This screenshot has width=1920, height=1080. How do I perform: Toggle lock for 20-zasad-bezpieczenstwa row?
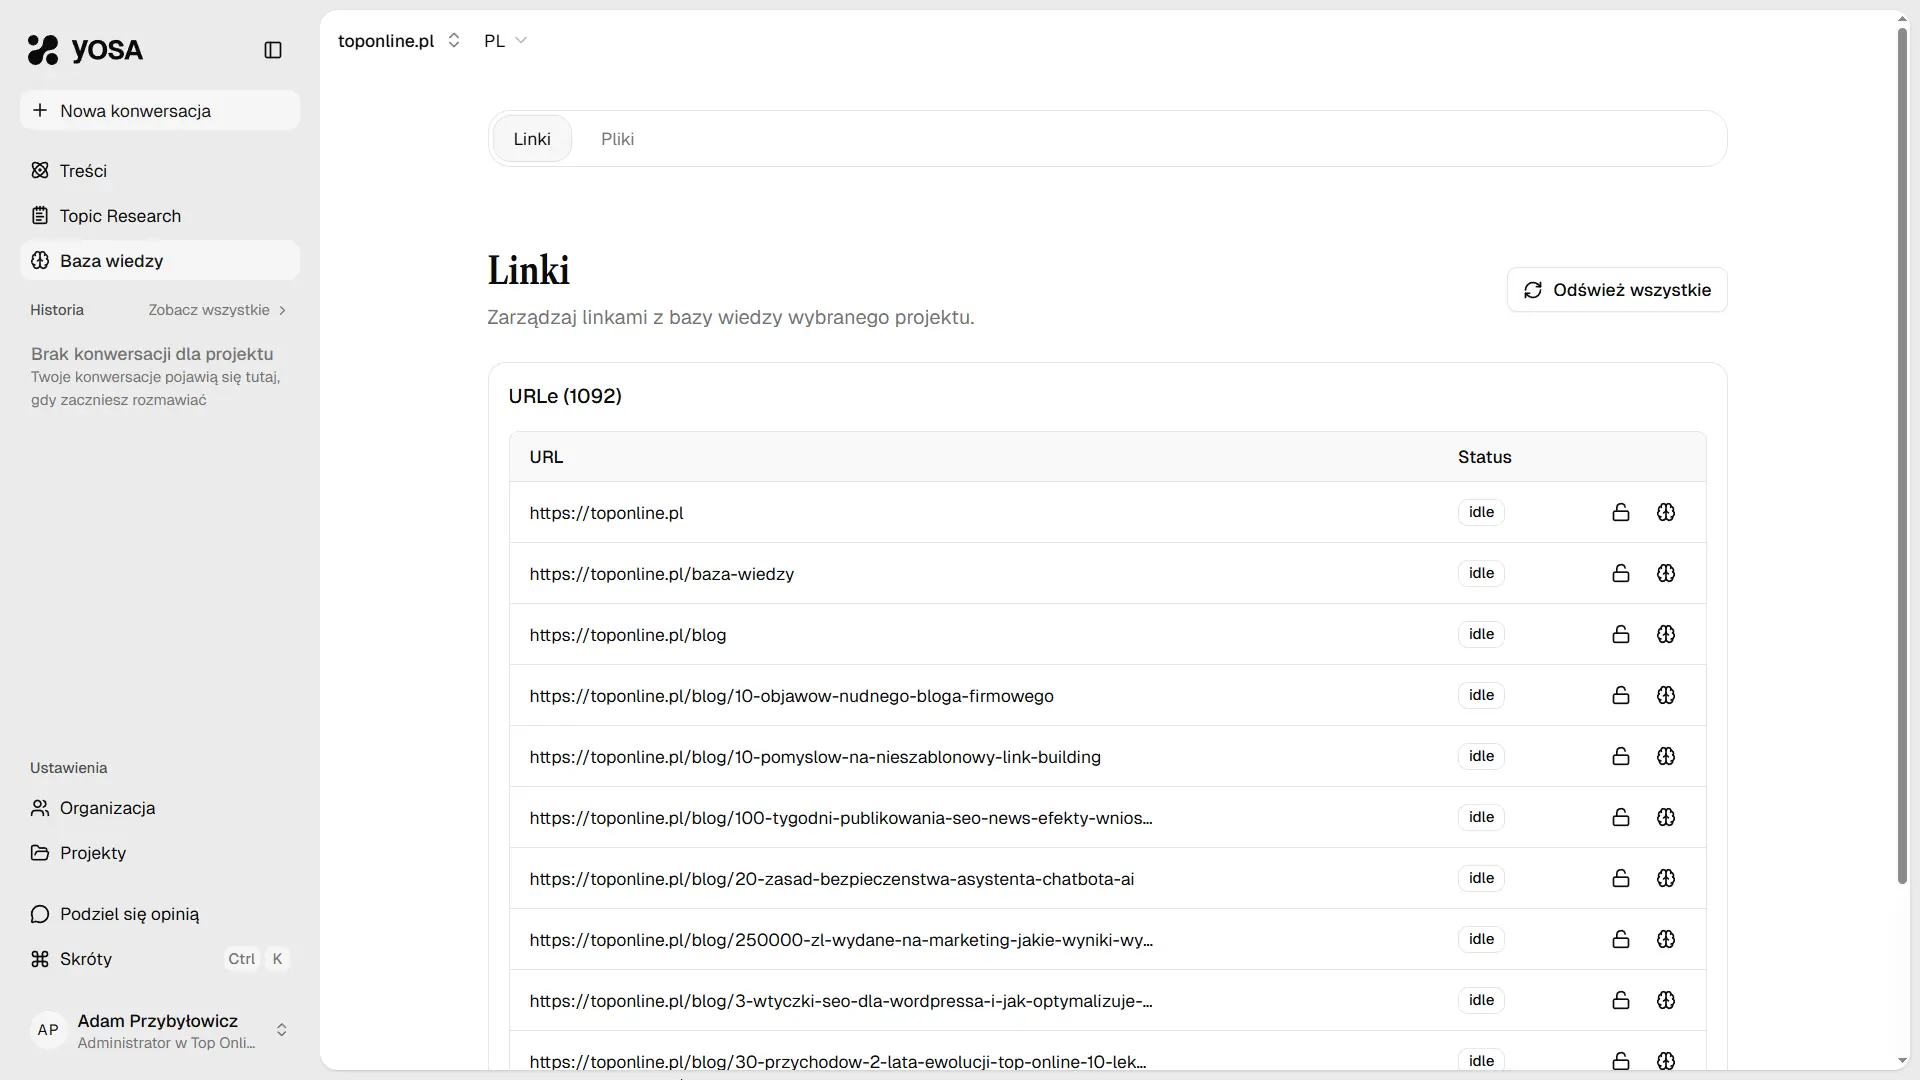click(1621, 878)
